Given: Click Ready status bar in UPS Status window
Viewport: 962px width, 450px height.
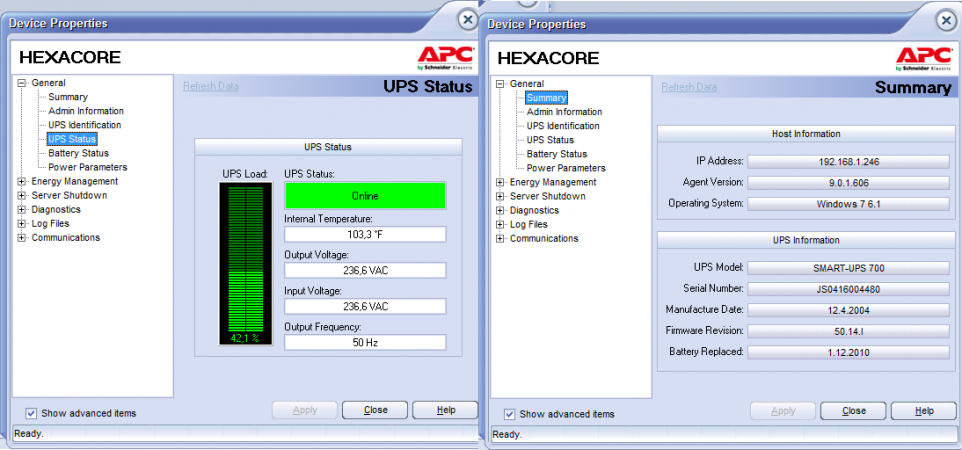Looking at the screenshot, I should [x=245, y=433].
